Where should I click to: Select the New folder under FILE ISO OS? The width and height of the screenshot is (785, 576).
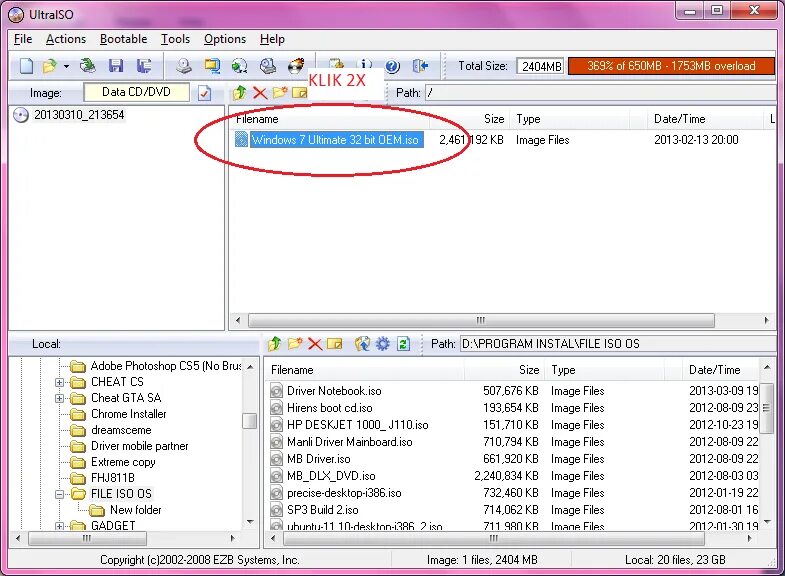136,510
